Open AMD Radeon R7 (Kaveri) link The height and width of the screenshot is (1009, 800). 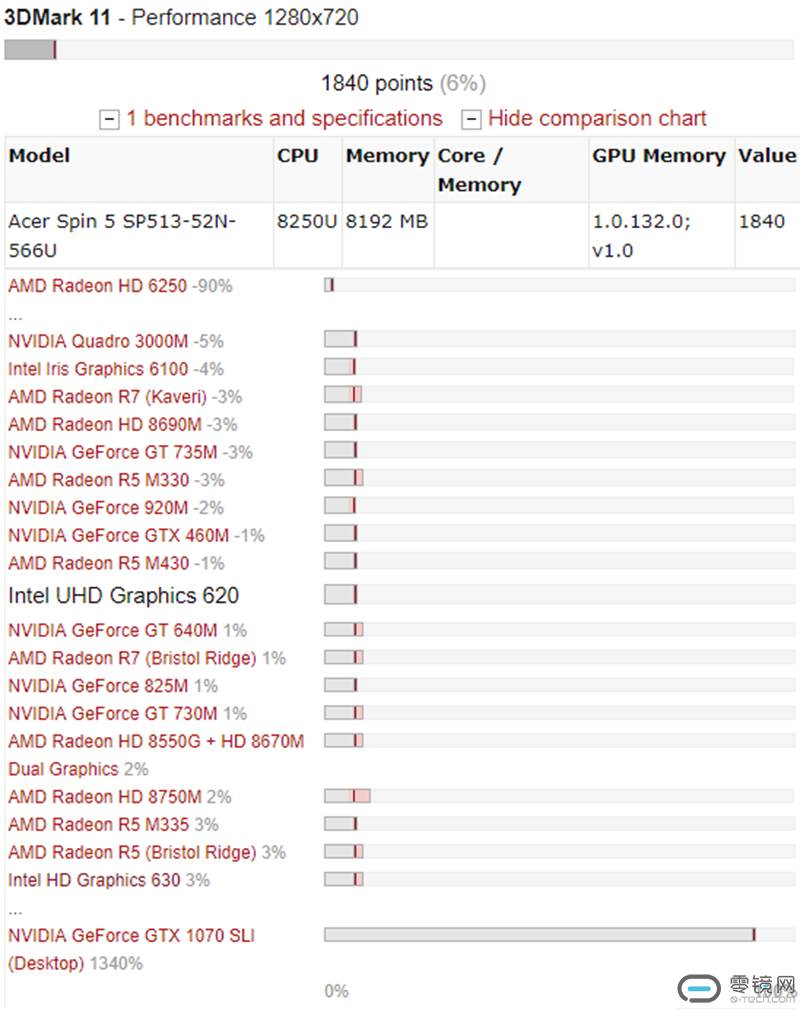[x=107, y=396]
